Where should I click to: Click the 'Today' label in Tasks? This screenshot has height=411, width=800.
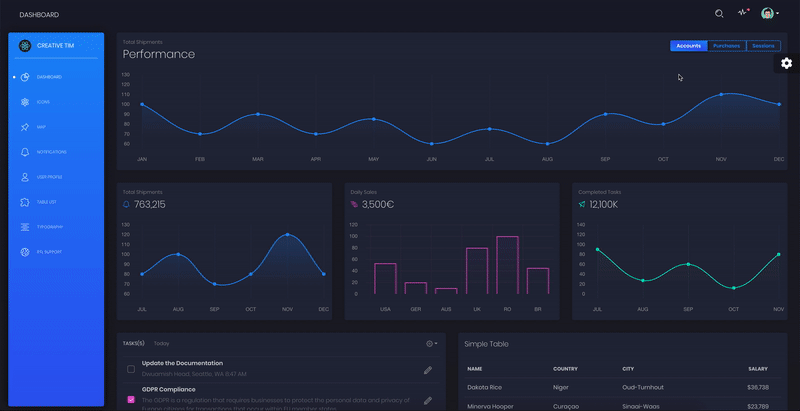[x=162, y=344]
